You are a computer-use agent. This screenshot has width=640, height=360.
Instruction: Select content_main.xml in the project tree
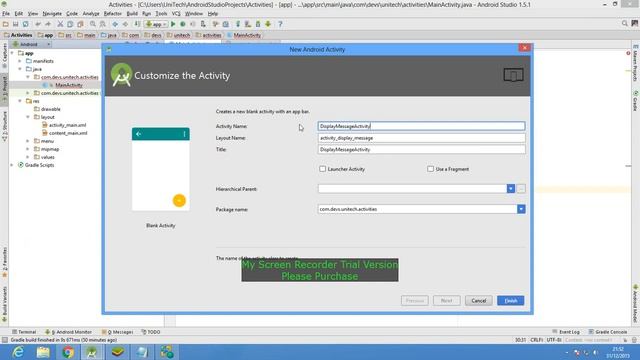68,133
